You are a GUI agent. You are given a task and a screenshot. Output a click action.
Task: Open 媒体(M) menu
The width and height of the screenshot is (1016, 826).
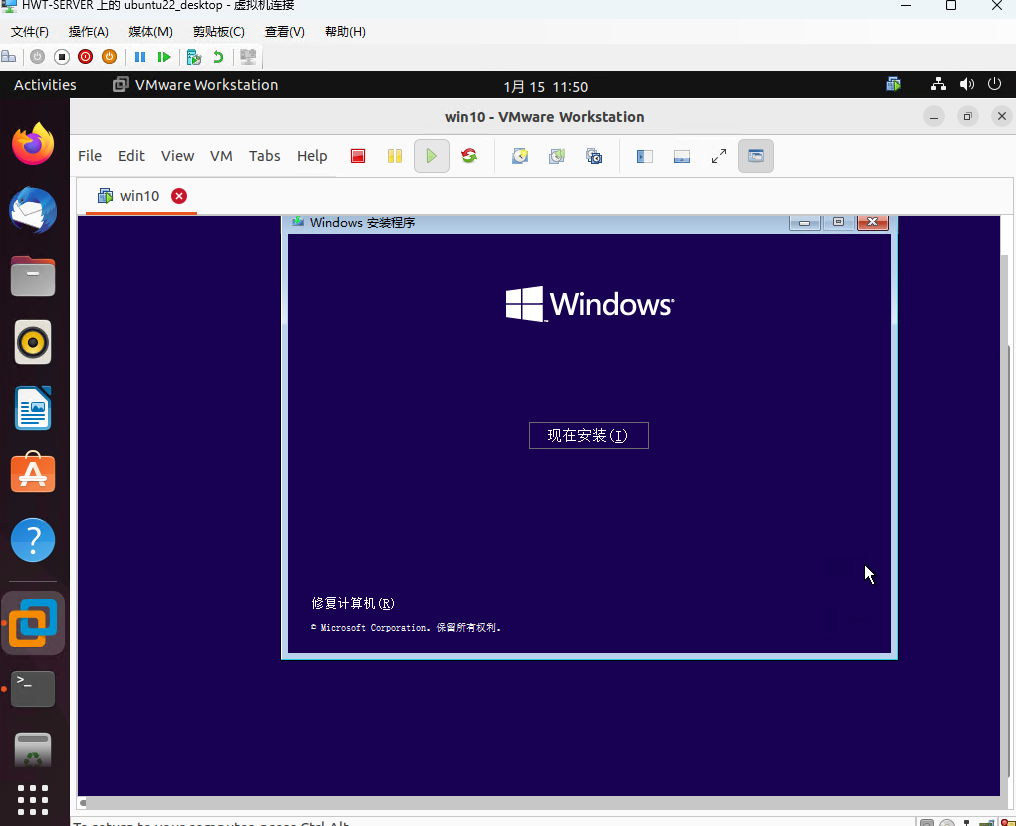(x=150, y=32)
